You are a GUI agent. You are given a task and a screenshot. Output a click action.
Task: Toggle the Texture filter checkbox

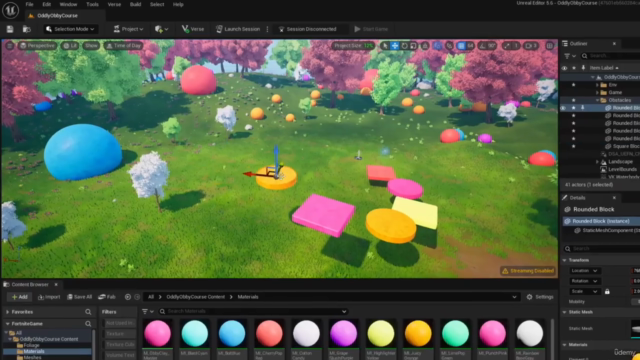(119, 334)
